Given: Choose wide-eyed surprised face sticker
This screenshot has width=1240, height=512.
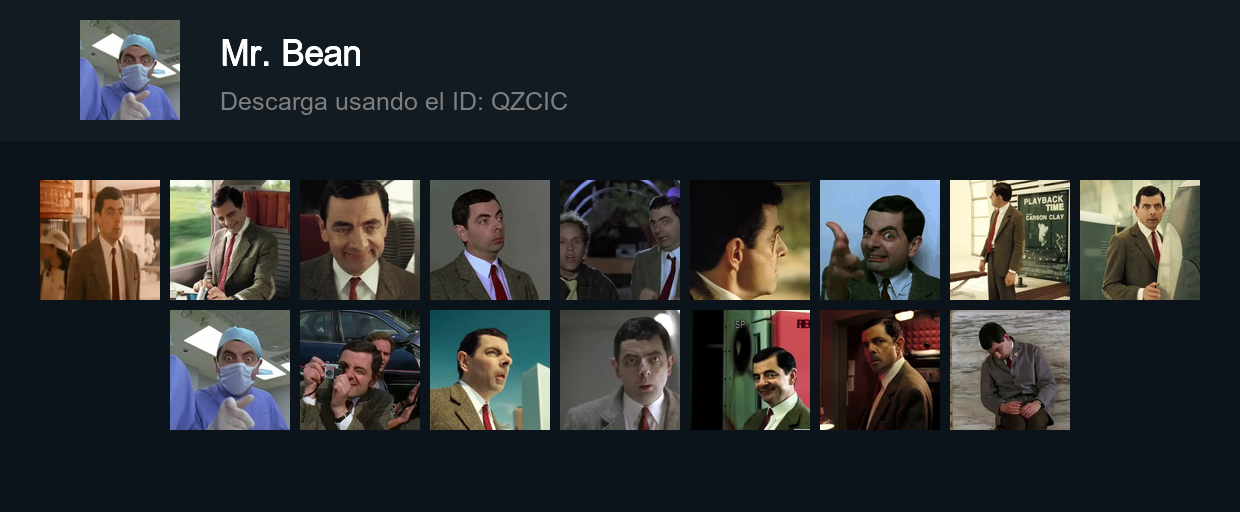Looking at the screenshot, I should [620, 370].
